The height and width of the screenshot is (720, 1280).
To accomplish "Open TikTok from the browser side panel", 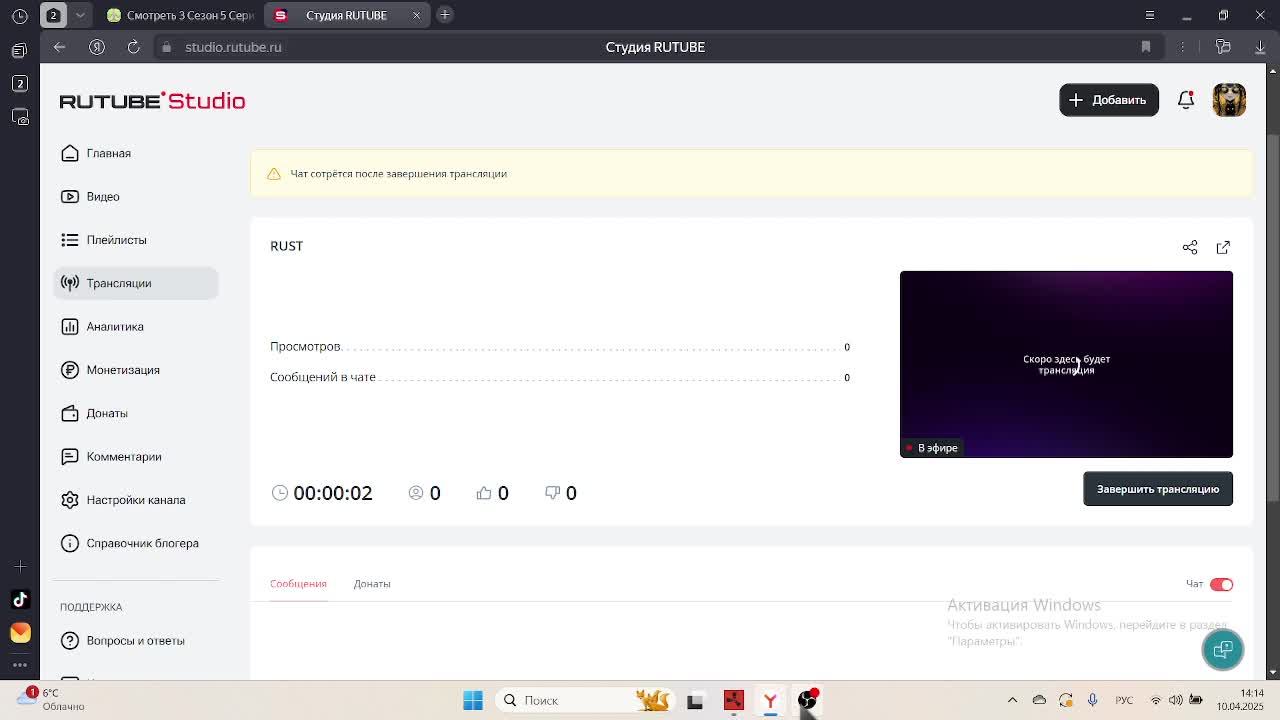I will click(x=20, y=599).
